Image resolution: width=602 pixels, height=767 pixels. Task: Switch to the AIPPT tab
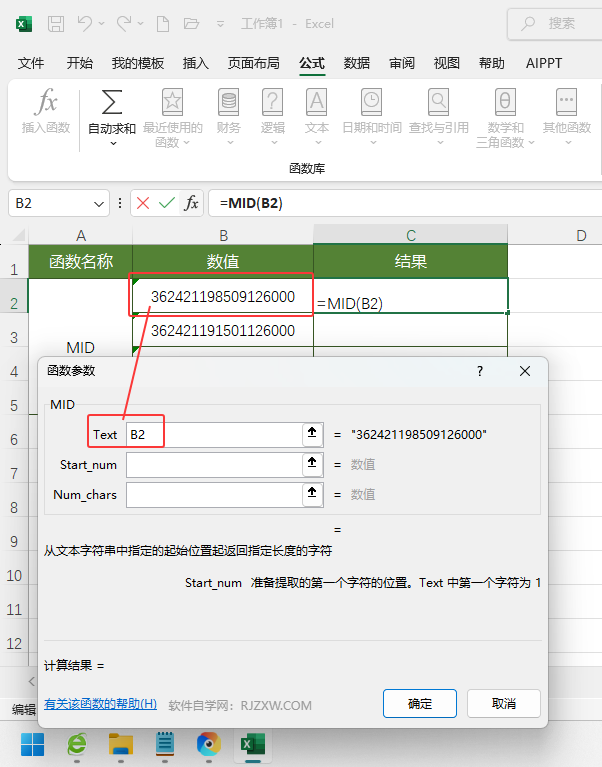(544, 63)
